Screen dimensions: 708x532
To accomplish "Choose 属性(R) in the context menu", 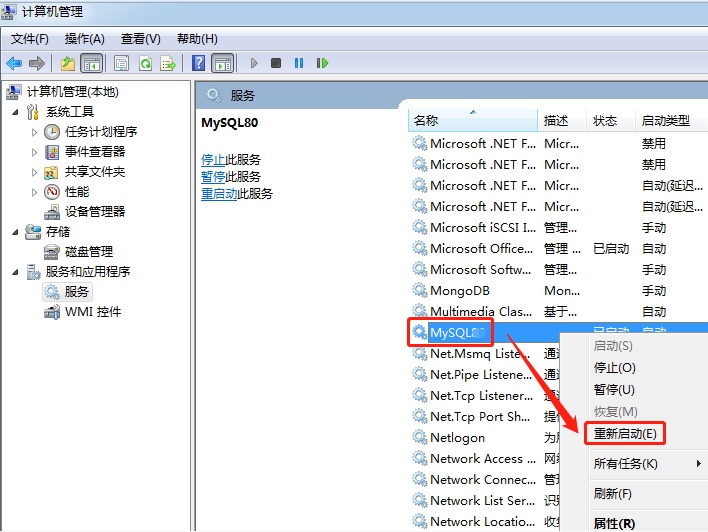I will [x=614, y=523].
